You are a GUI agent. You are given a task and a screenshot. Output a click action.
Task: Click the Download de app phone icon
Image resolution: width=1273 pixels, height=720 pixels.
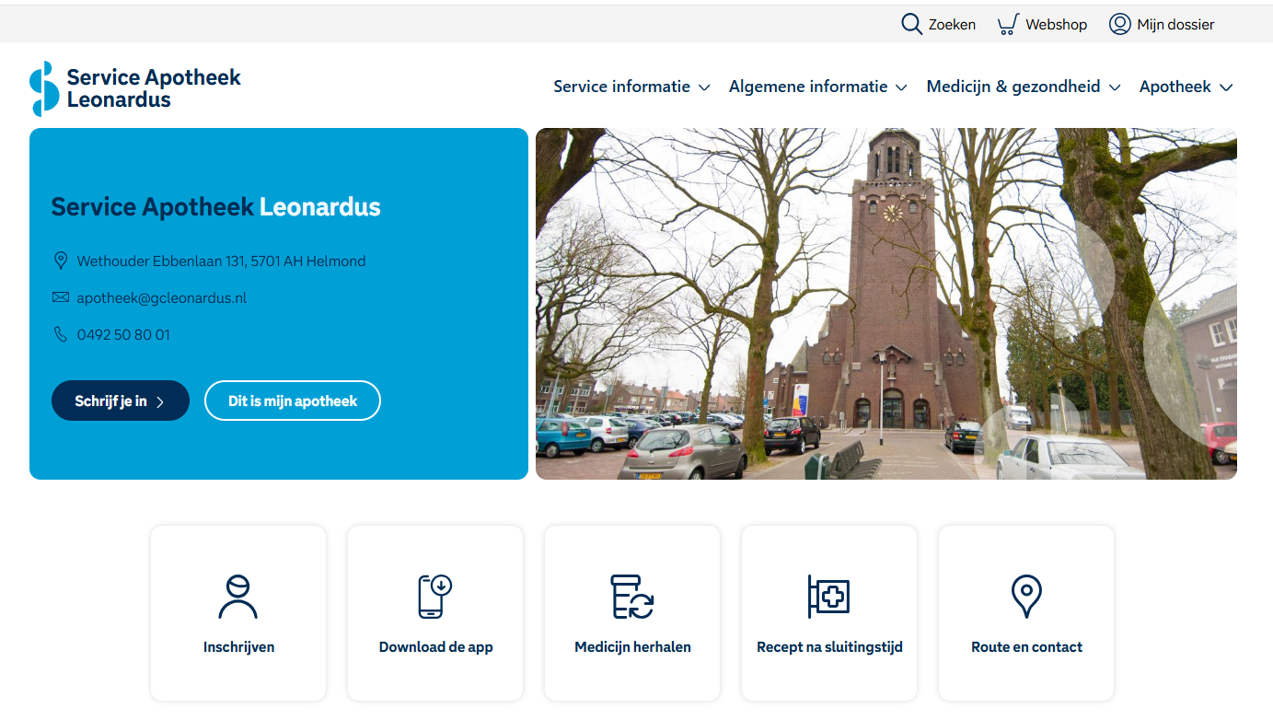click(x=435, y=597)
